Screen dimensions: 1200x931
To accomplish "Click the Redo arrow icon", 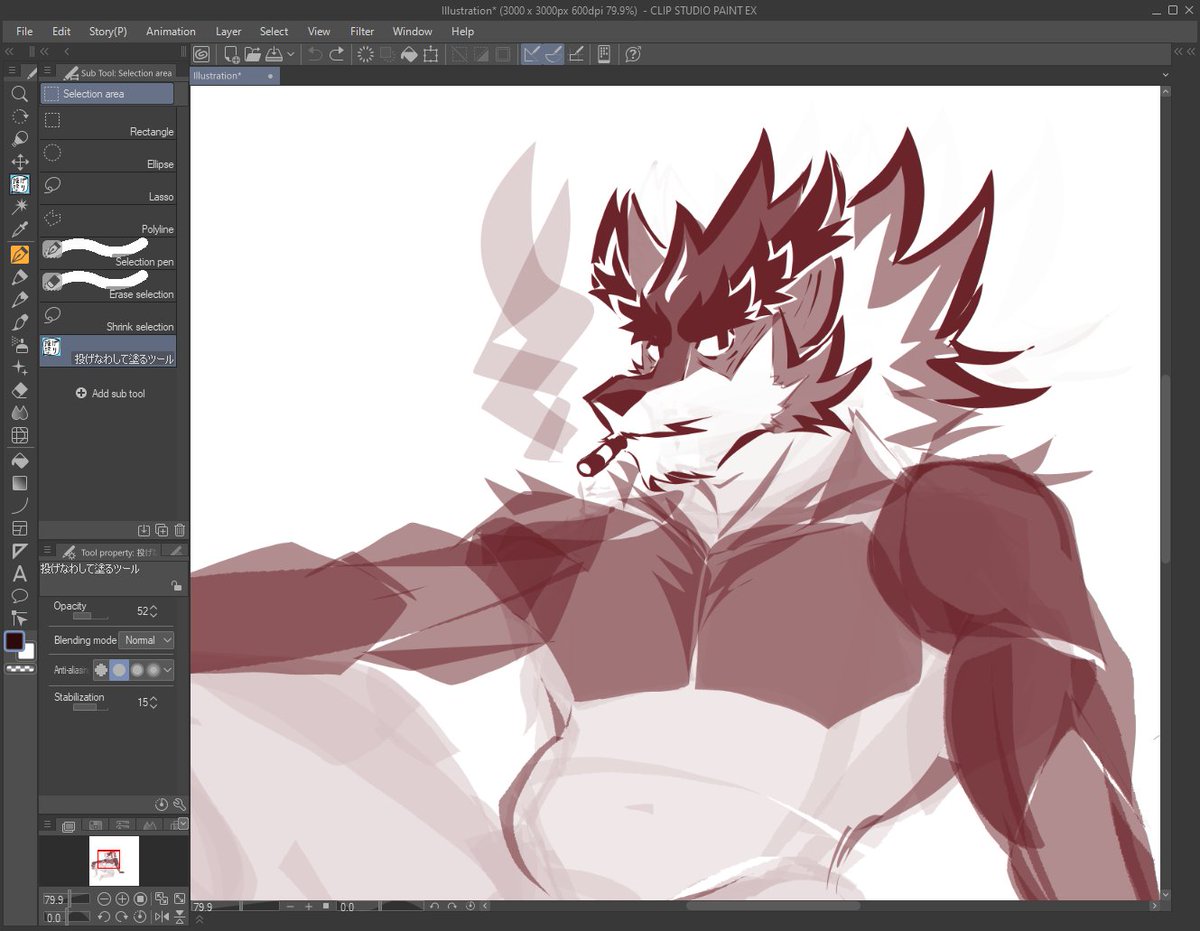I will [337, 55].
